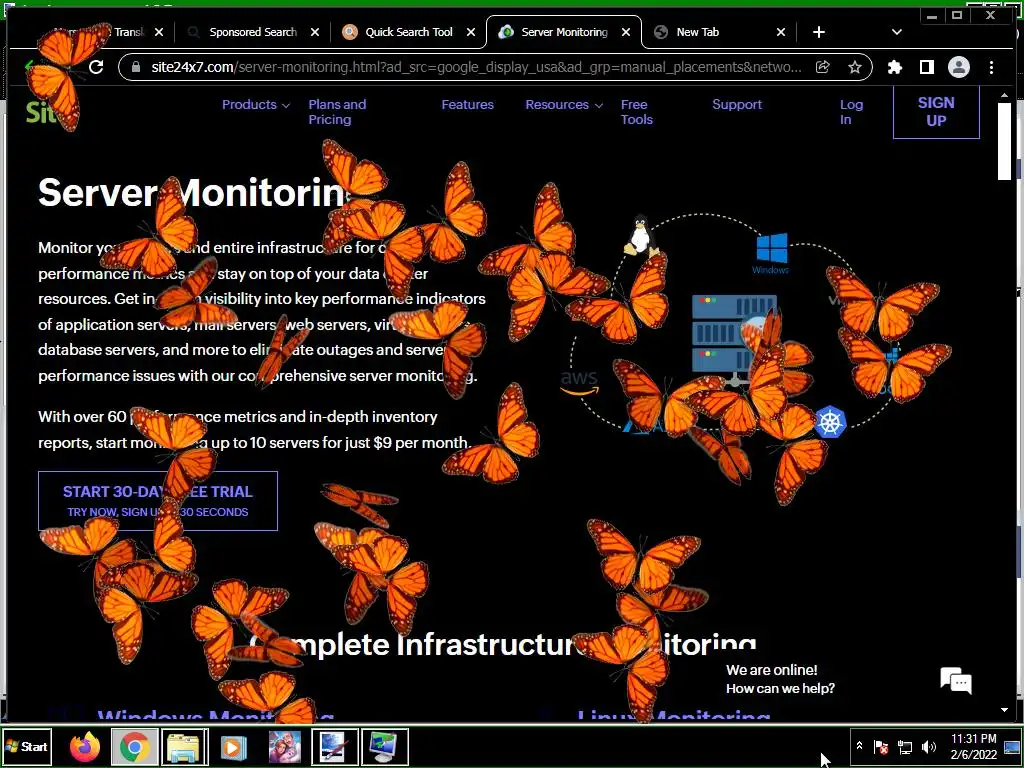This screenshot has width=1024, height=768.
Task: Click the AWS logo in the diagram
Action: (579, 382)
